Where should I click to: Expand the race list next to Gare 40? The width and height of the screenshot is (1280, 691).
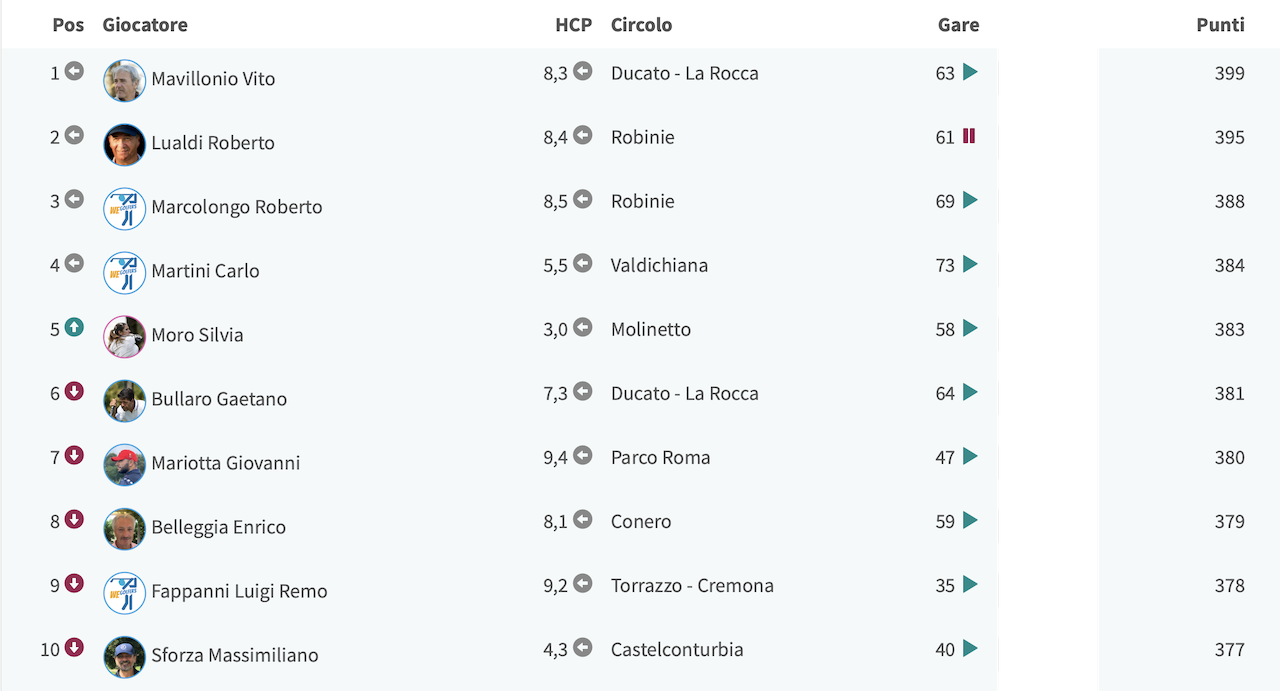970,648
